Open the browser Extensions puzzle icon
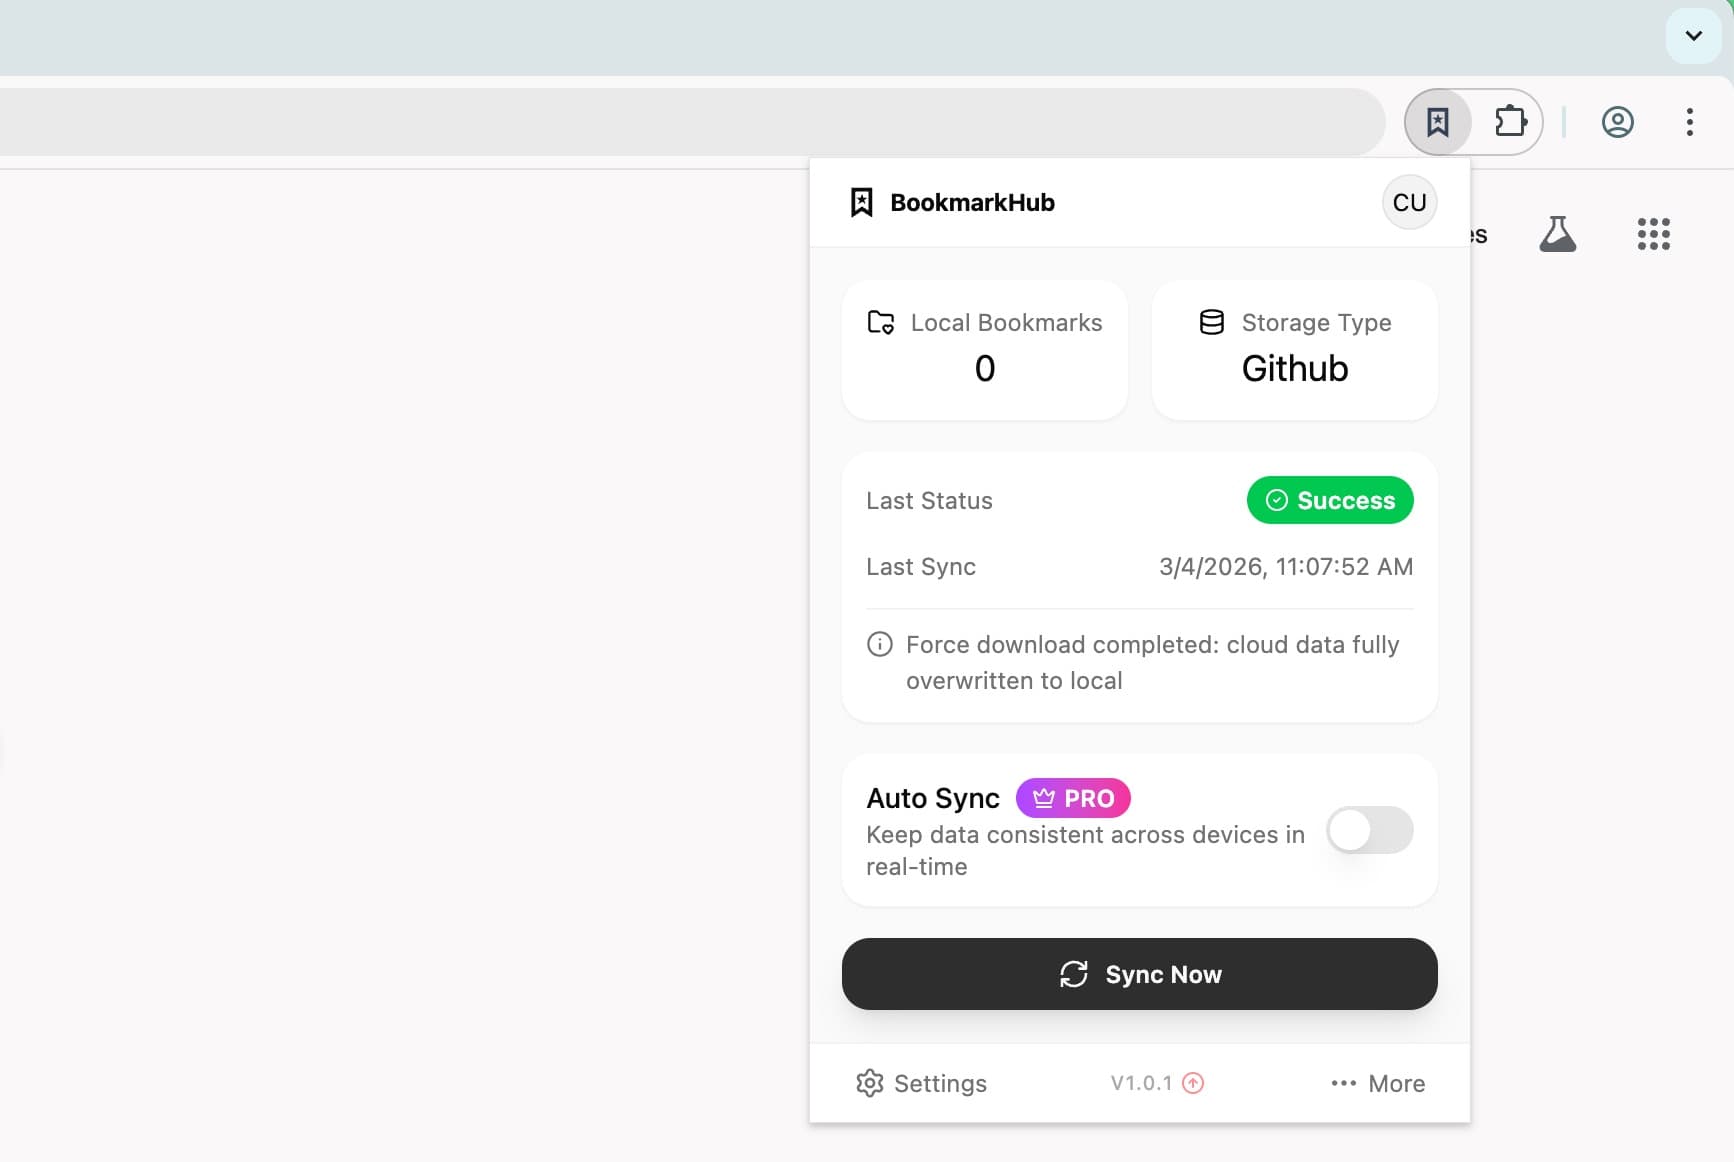The height and width of the screenshot is (1162, 1734). pyautogui.click(x=1510, y=122)
